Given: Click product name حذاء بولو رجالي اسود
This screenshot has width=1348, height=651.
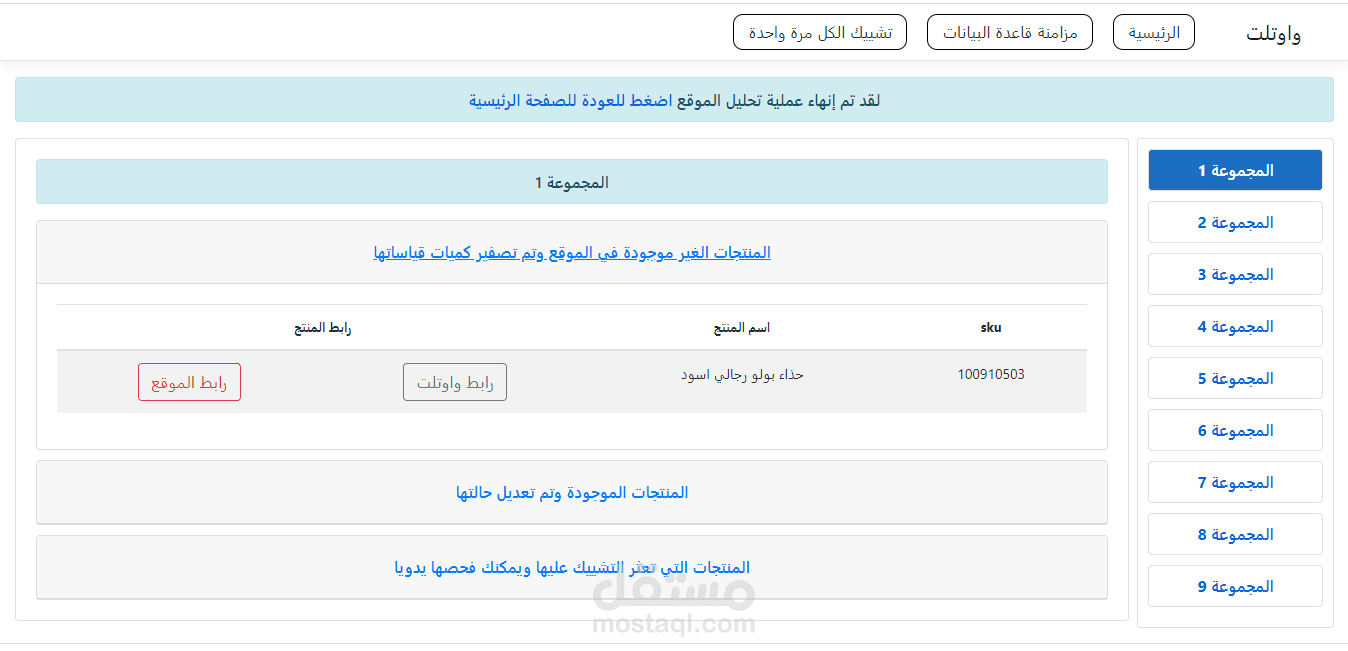Looking at the screenshot, I should (x=743, y=374).
